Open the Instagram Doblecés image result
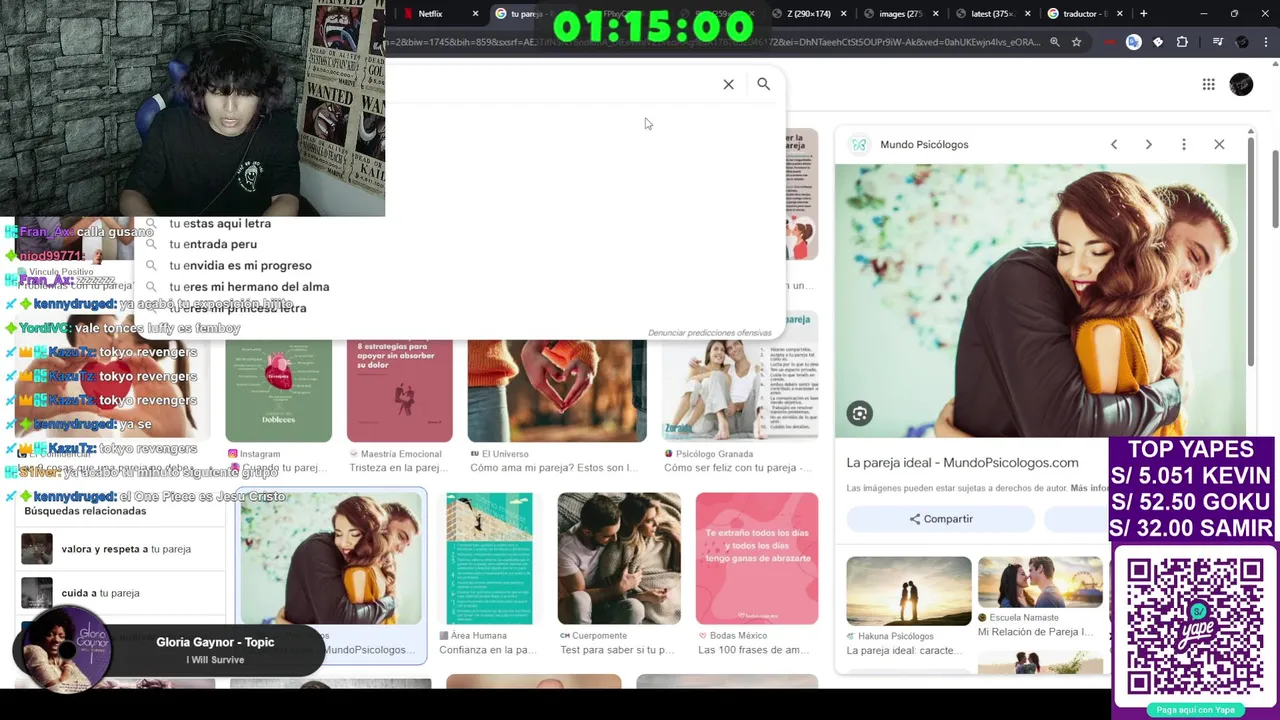Image resolution: width=1280 pixels, height=720 pixels. click(x=278, y=391)
